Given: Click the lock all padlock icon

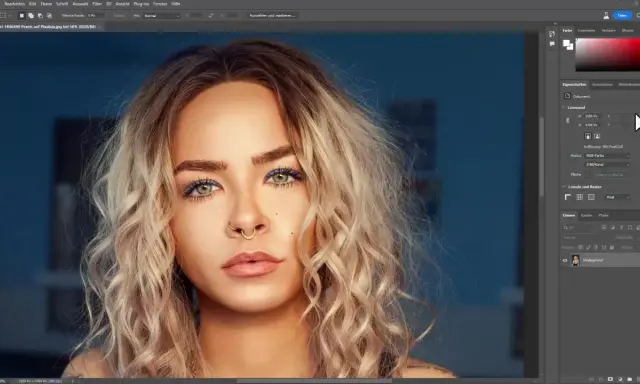Looking at the screenshot, I should tap(611, 247).
